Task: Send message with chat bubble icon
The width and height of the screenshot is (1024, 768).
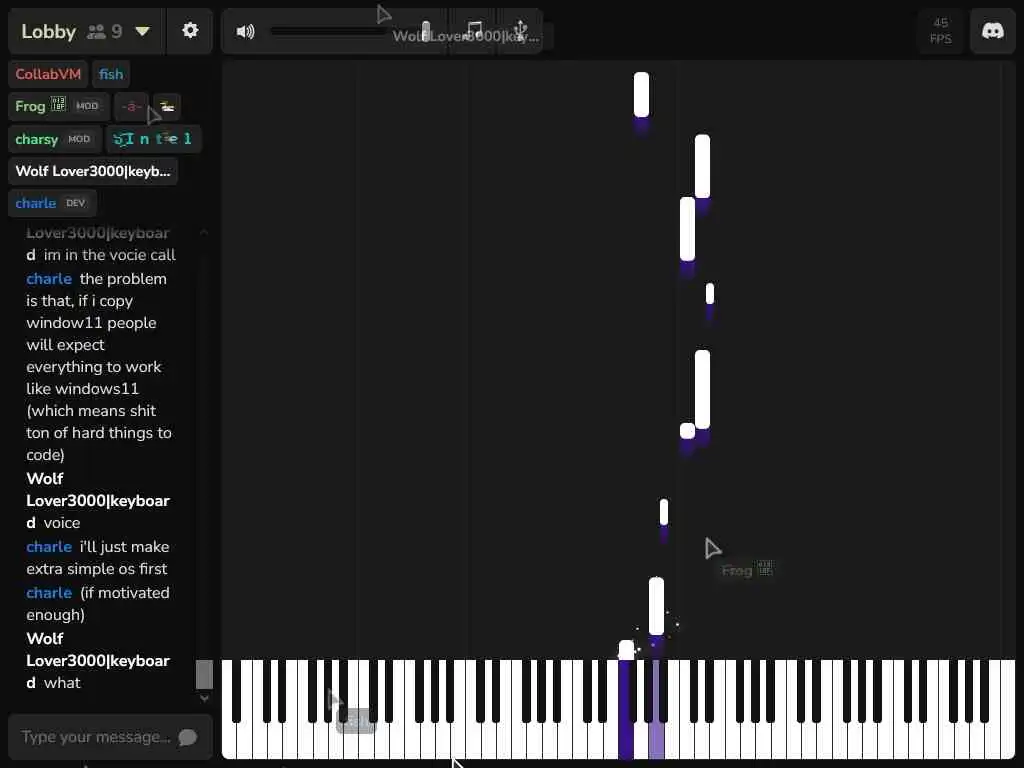Action: 187,737
